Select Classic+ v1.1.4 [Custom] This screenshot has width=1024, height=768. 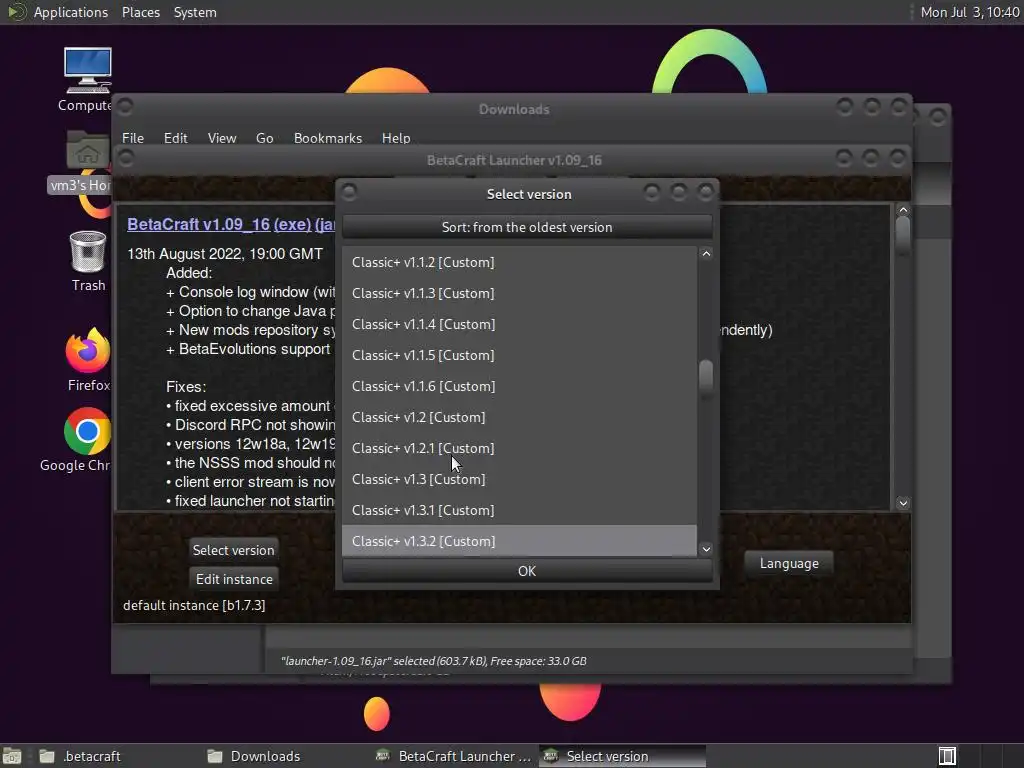click(519, 324)
